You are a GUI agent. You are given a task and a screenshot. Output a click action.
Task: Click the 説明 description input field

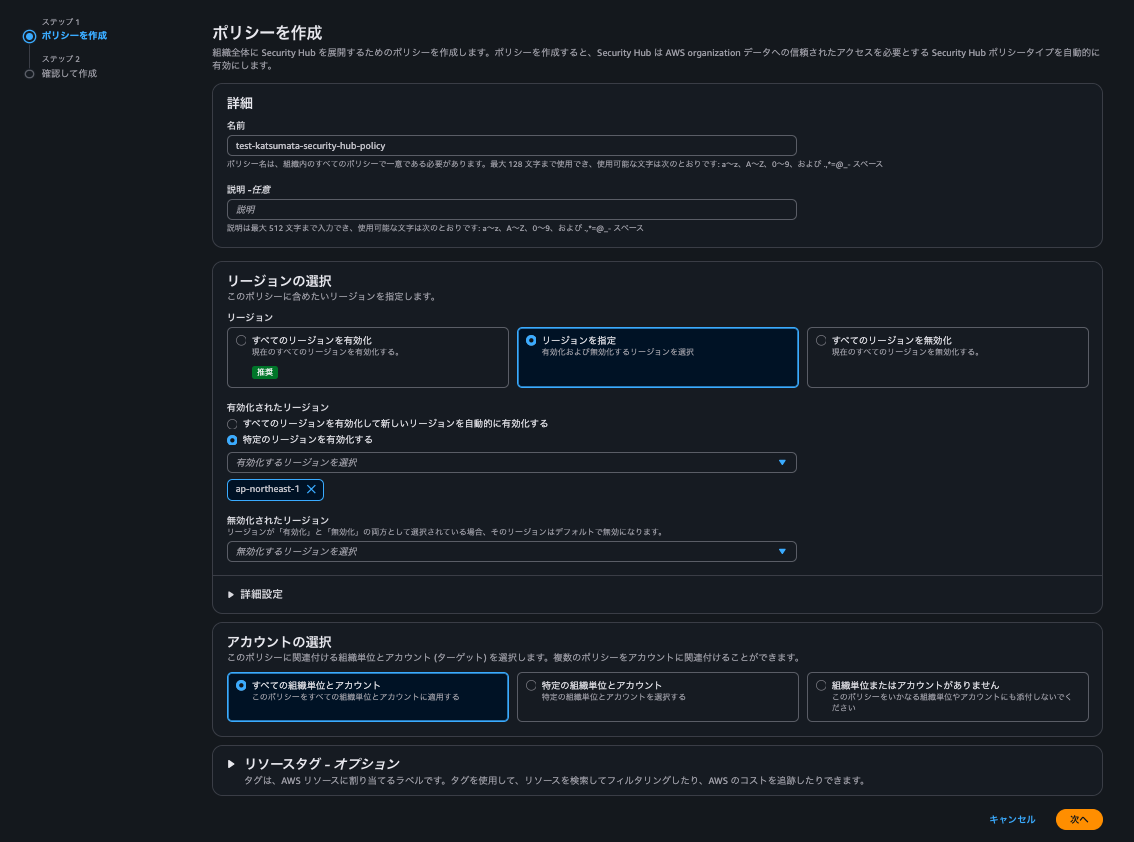click(511, 209)
